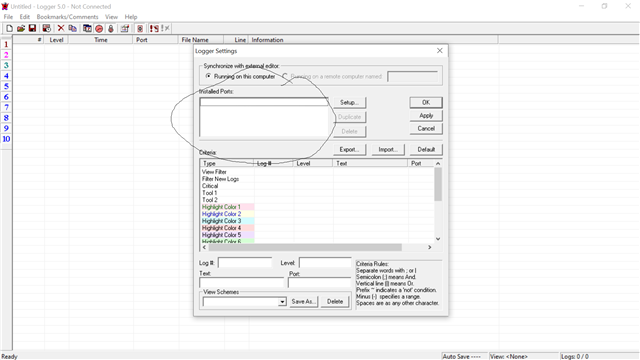
Task: Select Running on this computer radio button
Action: pos(209,76)
